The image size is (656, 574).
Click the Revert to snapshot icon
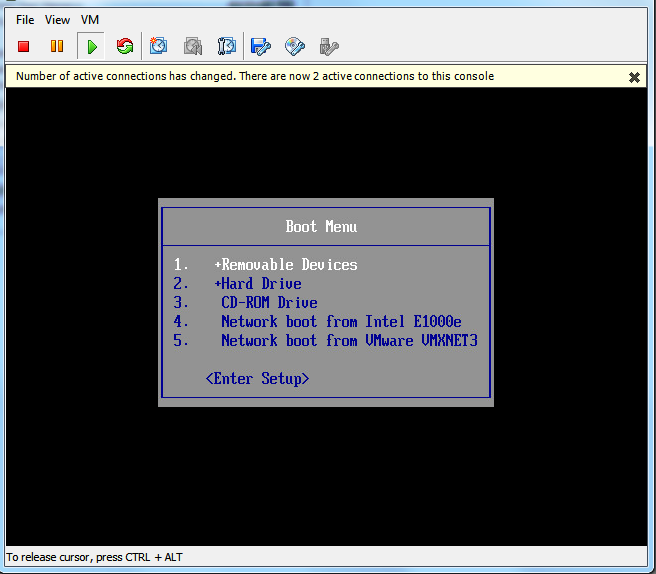pyautogui.click(x=193, y=46)
